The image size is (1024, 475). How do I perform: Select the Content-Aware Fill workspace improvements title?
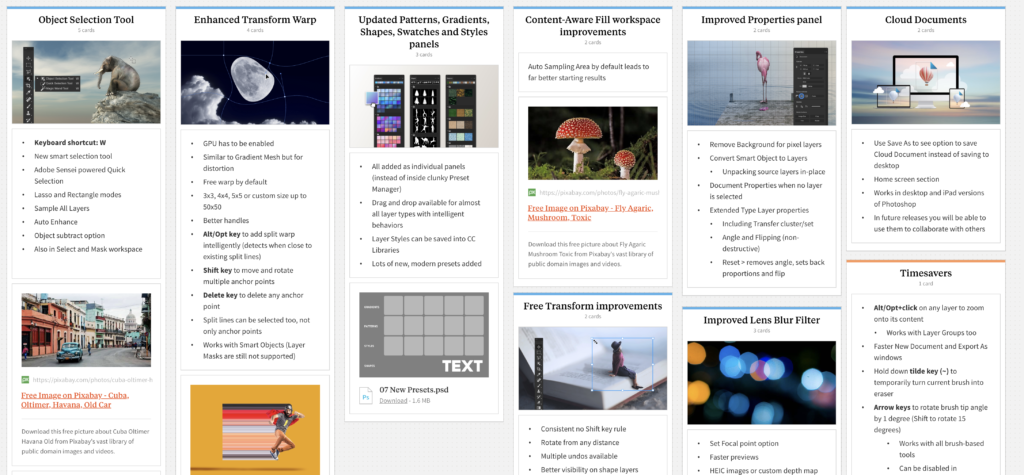point(592,25)
